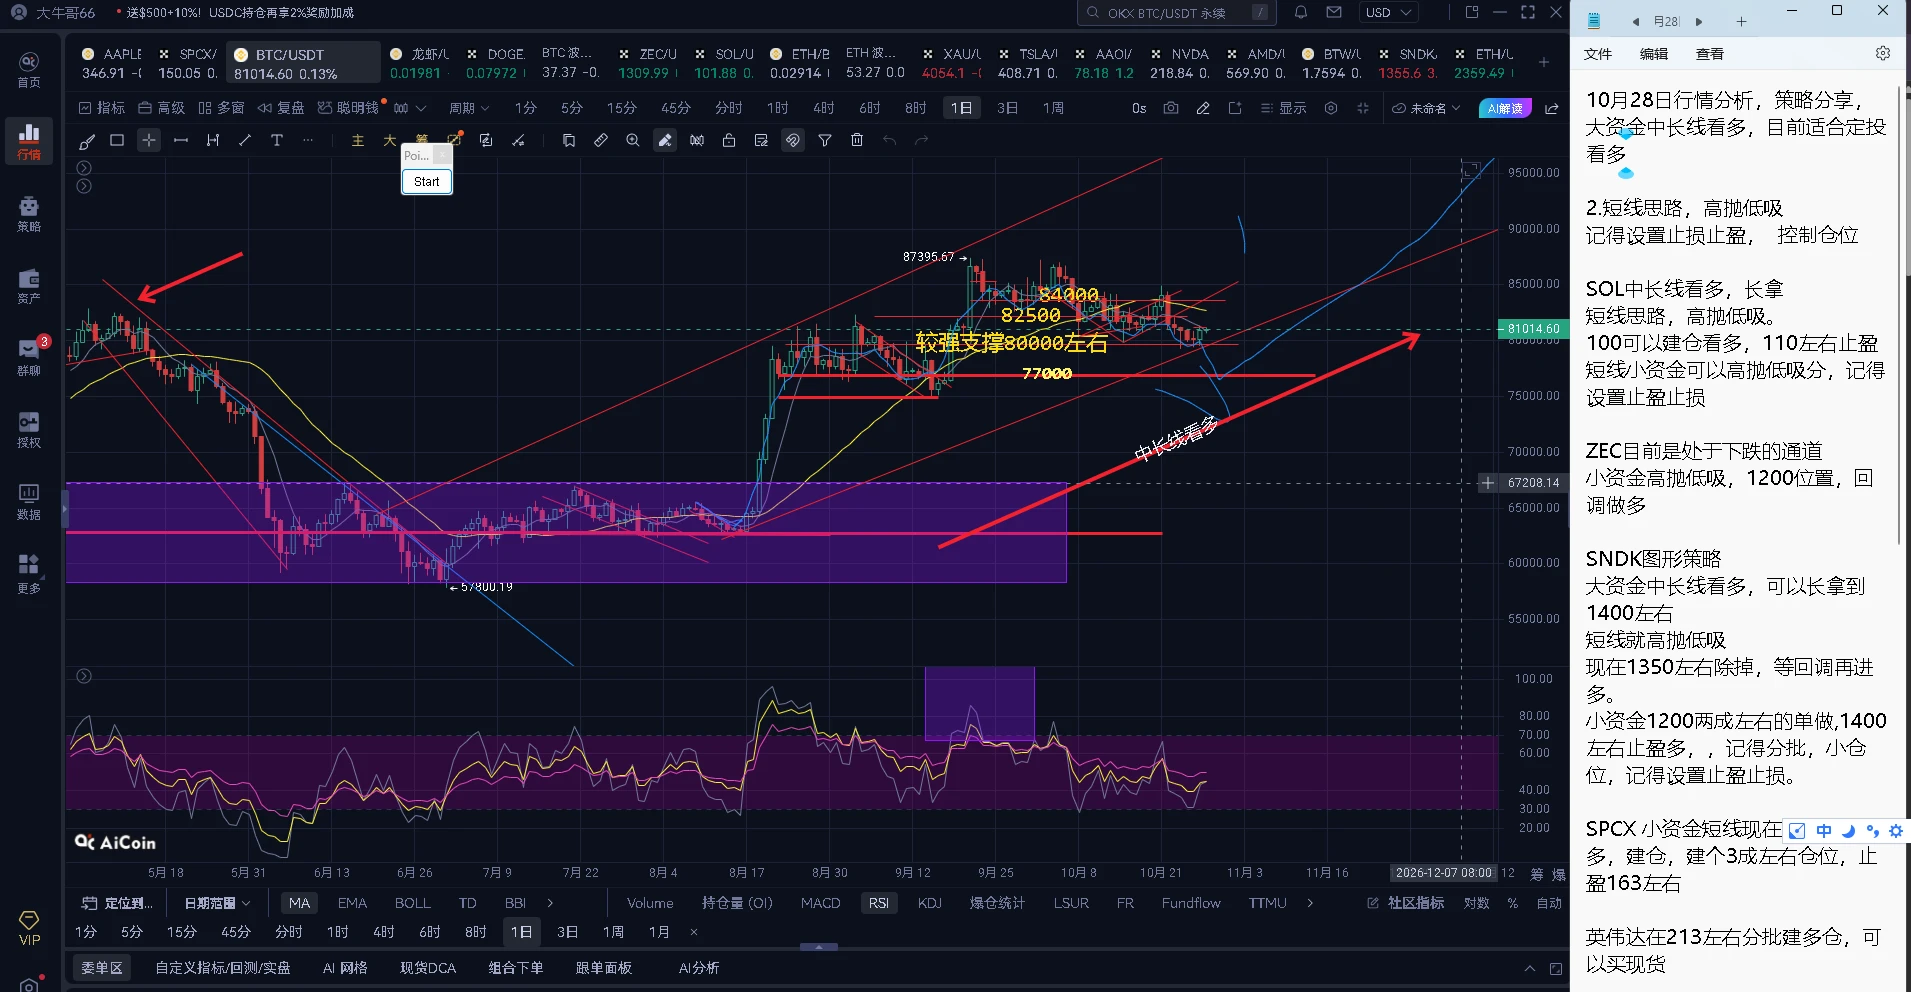The height and width of the screenshot is (992, 1911).
Task: Open the 日期范围 date range dropdown
Action: (217, 903)
